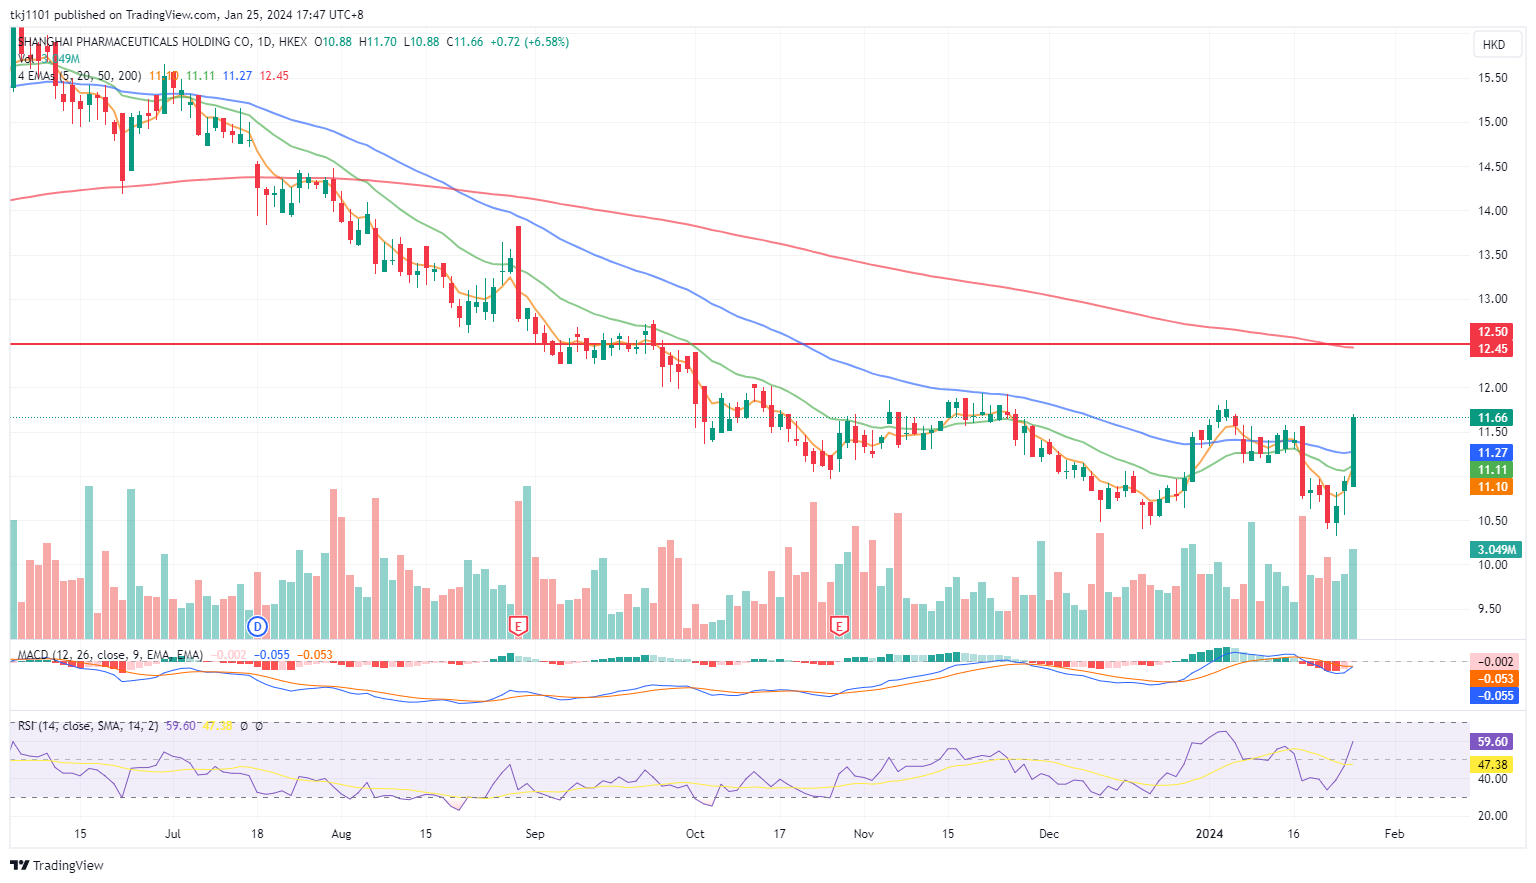Click the 'Nov' label on the time axis
The width and height of the screenshot is (1536, 883).
click(864, 834)
